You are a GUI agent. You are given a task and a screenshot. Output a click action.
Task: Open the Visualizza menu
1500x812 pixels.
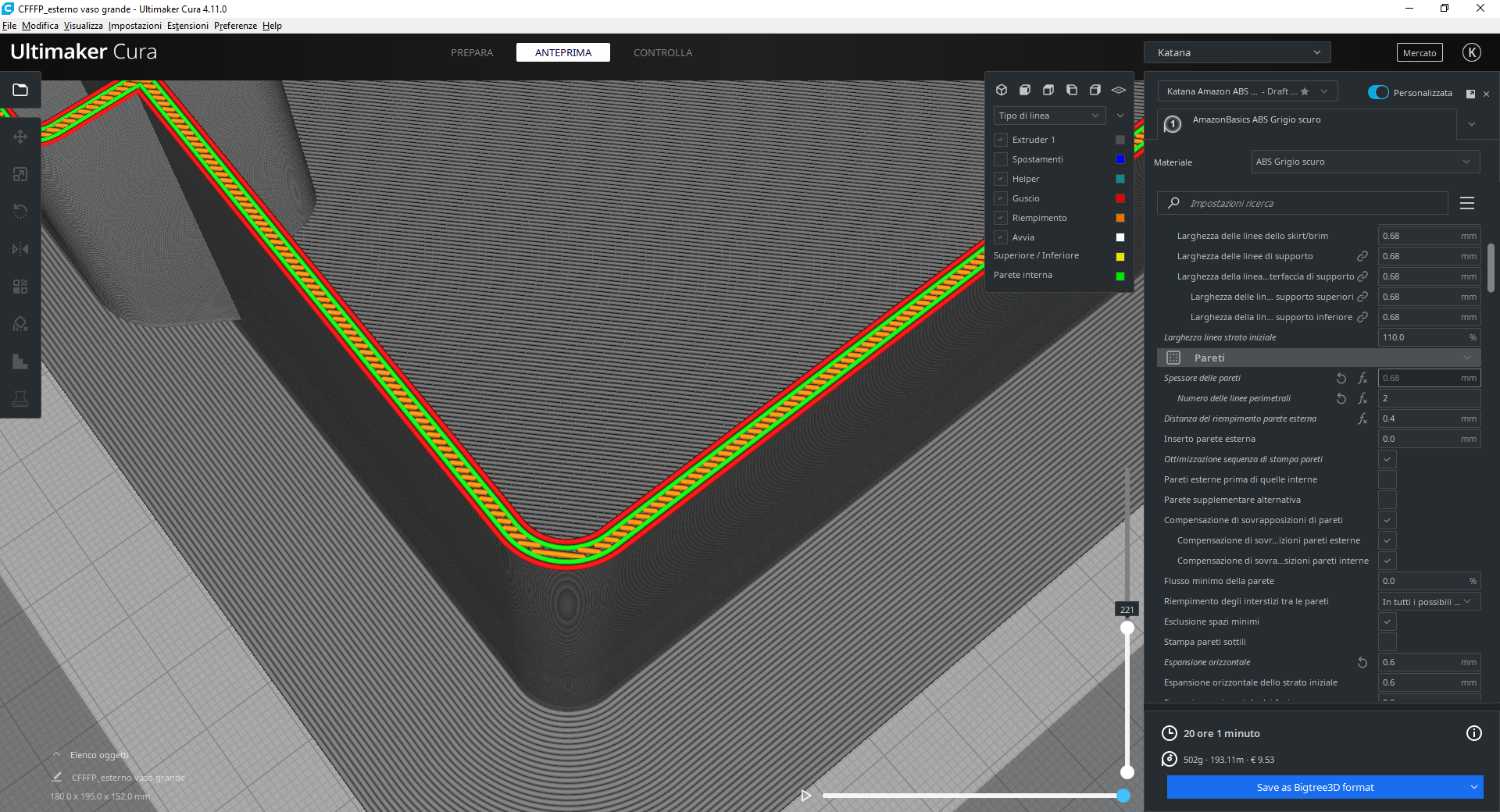83,25
